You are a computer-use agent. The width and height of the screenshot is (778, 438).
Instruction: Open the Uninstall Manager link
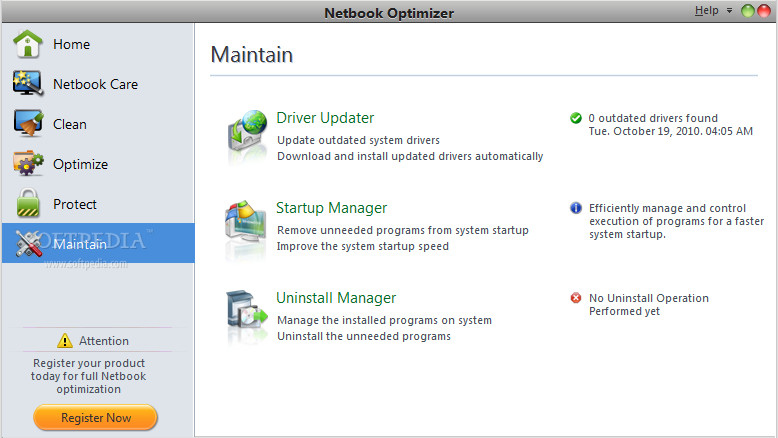click(336, 298)
